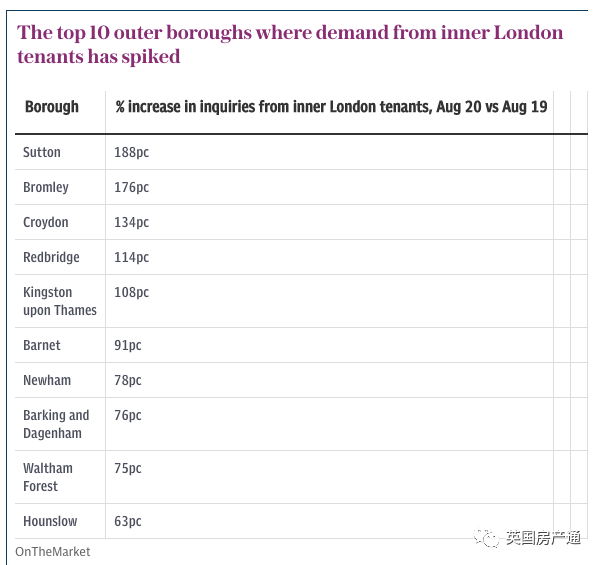Click the 英国房产通 watermark text
This screenshot has width=600, height=565.
click(543, 537)
